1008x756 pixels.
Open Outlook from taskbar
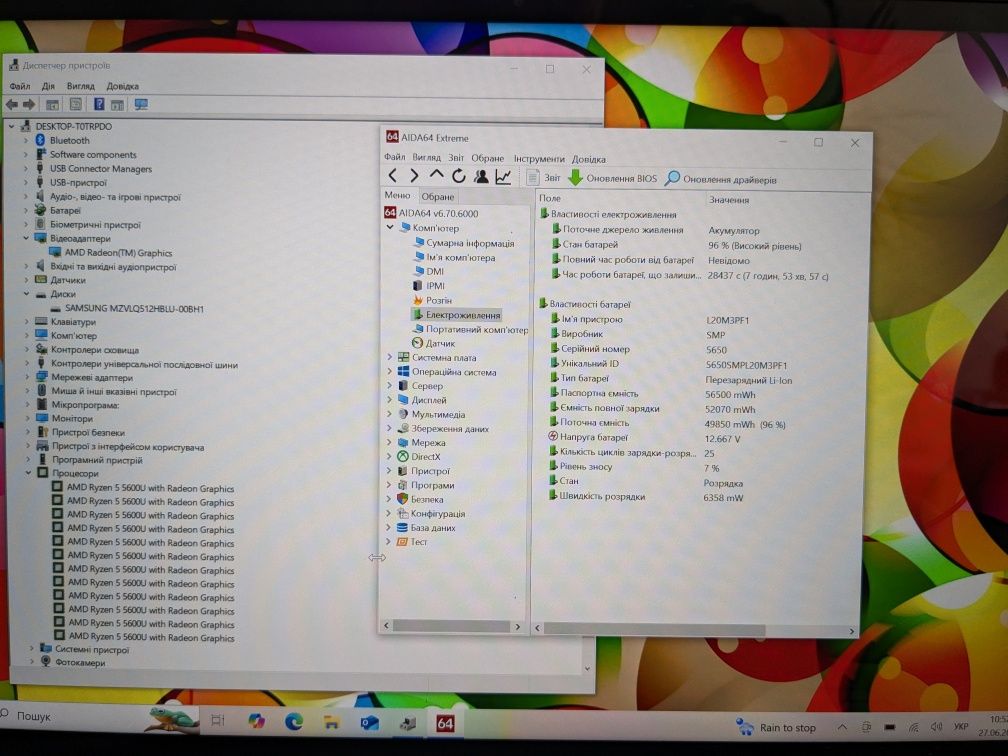pos(369,723)
